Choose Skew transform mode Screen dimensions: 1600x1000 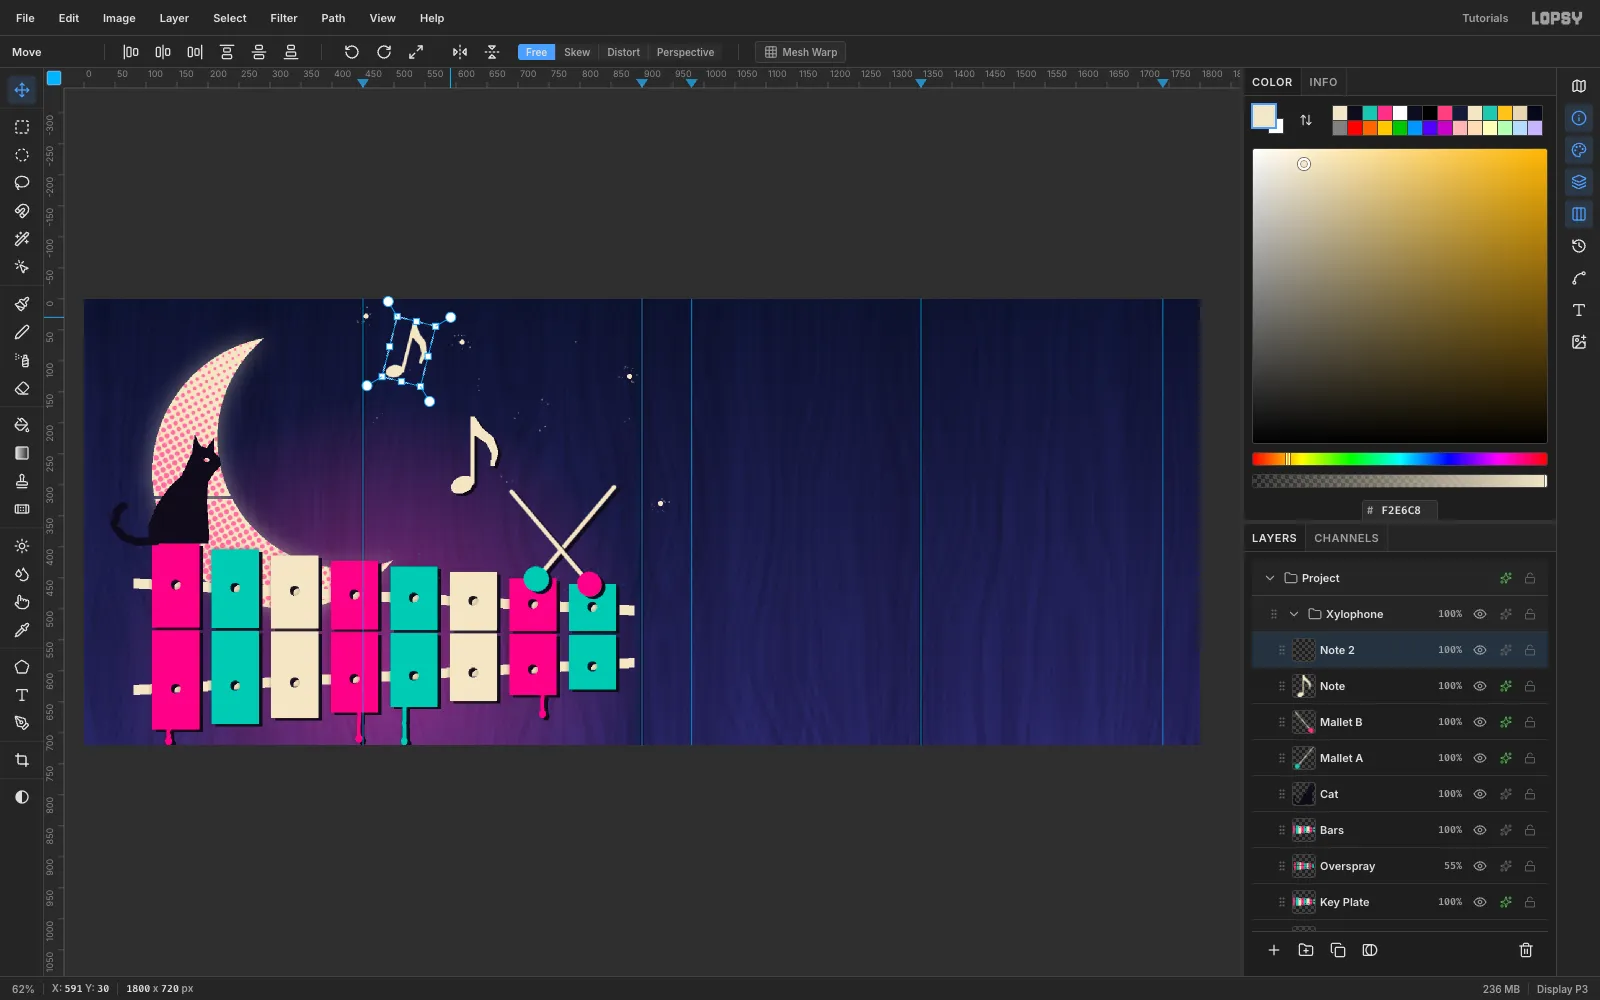click(x=577, y=52)
